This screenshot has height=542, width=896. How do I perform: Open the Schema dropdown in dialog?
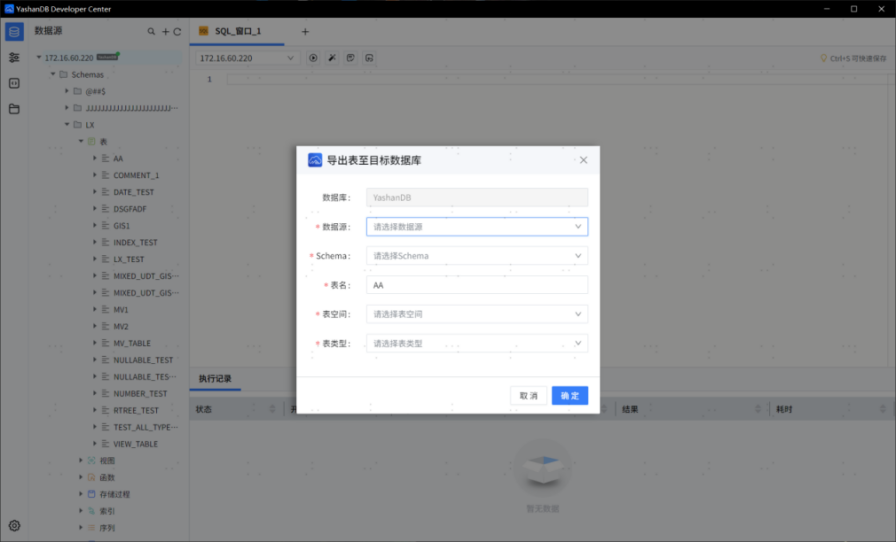pos(477,256)
